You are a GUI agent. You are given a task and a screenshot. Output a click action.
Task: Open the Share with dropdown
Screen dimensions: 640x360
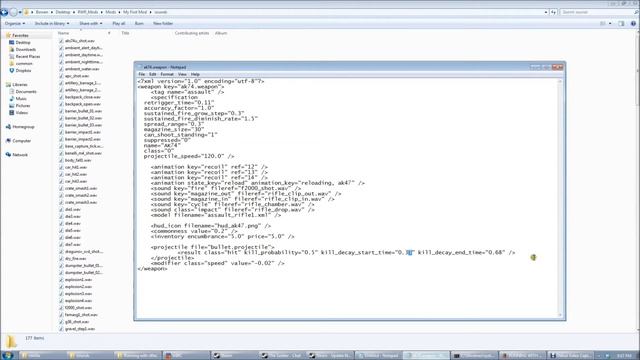(91, 24)
